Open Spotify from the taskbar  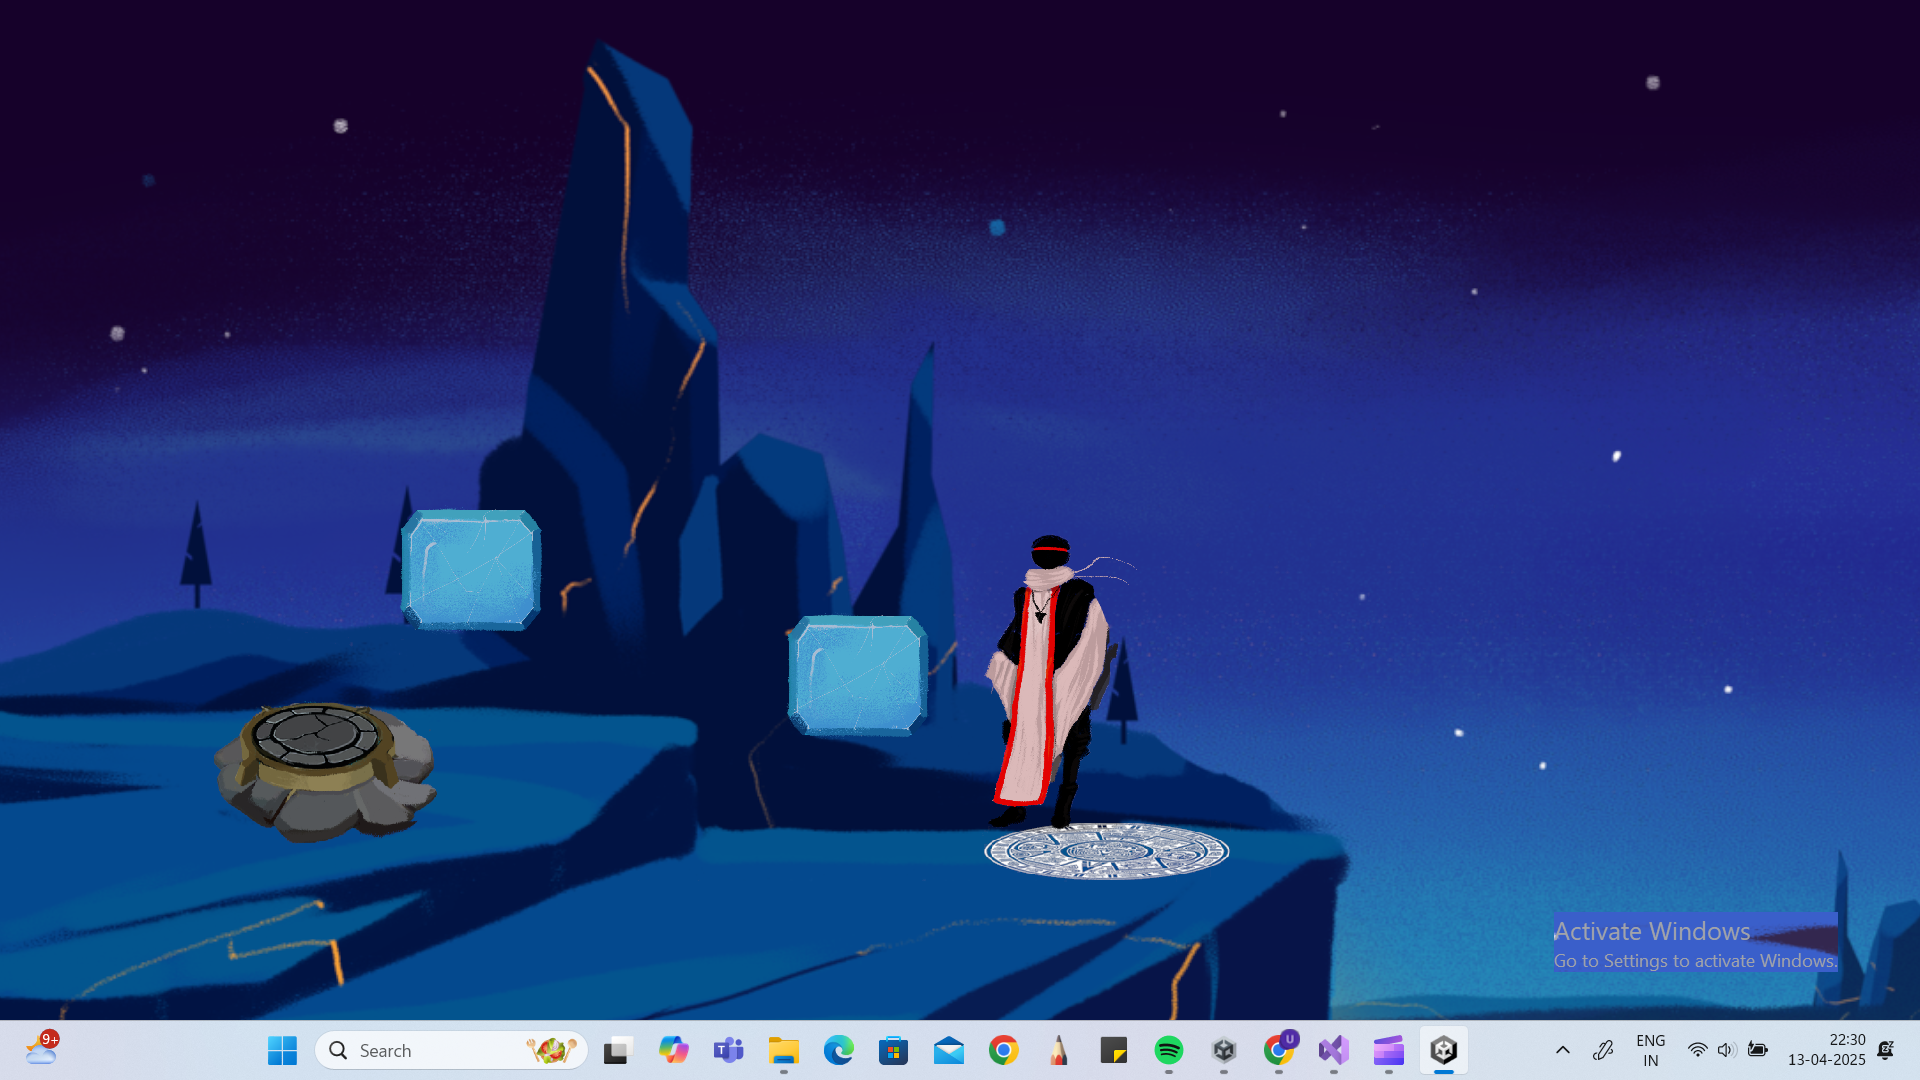point(1168,1050)
